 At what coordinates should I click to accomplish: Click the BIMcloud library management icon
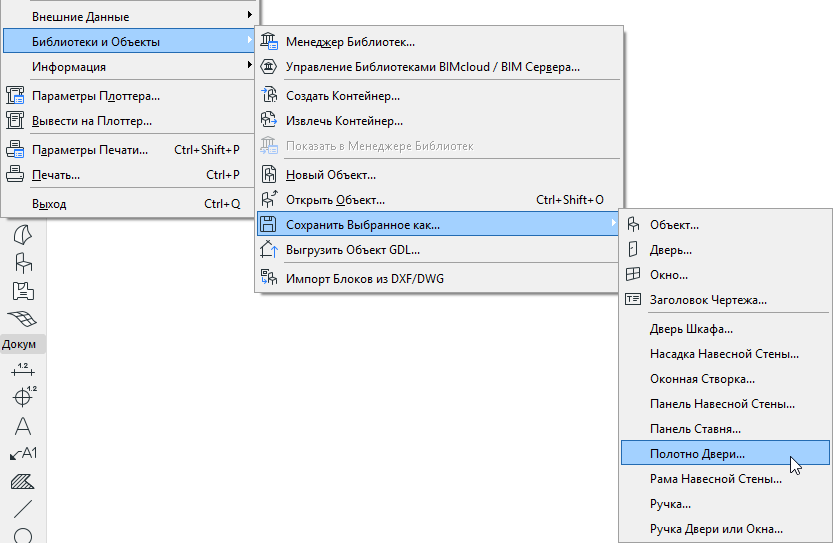click(x=269, y=66)
